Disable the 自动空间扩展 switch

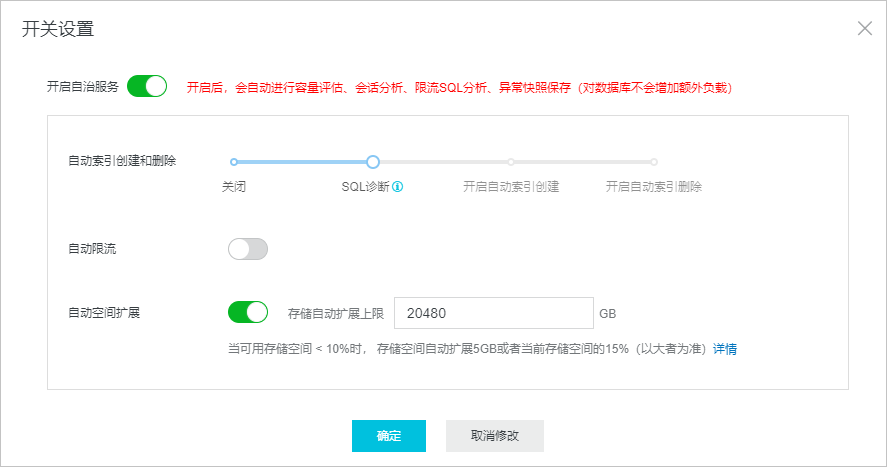pyautogui.click(x=248, y=312)
